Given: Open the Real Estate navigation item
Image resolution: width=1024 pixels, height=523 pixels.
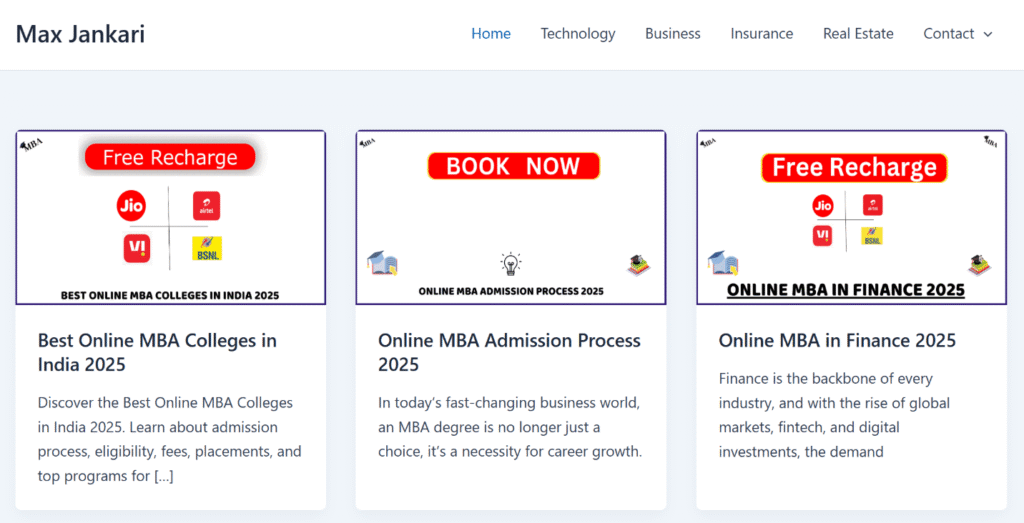Looking at the screenshot, I should 858,34.
